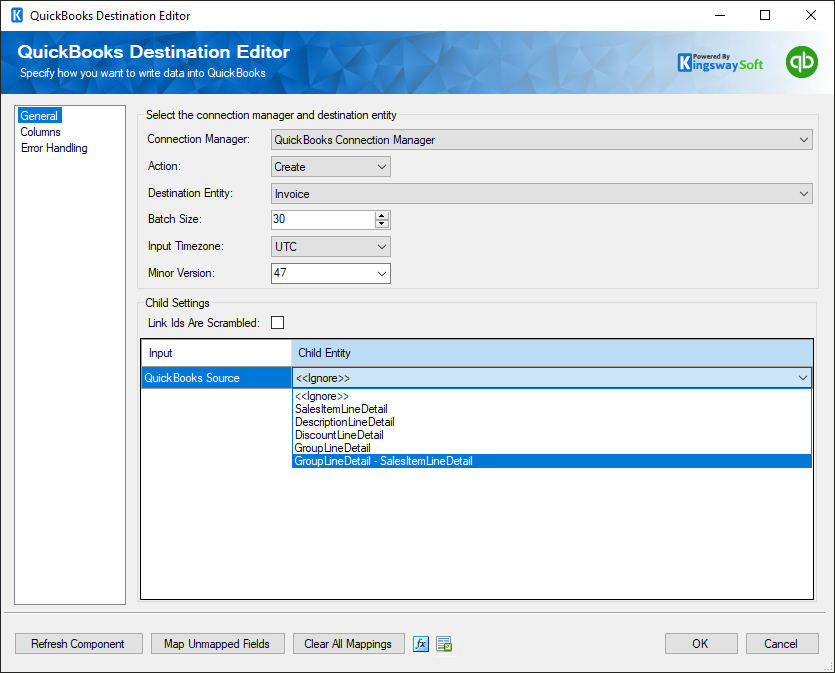Open the Destination Entity dropdown showing Invoice
The width and height of the screenshot is (835, 673).
(542, 194)
